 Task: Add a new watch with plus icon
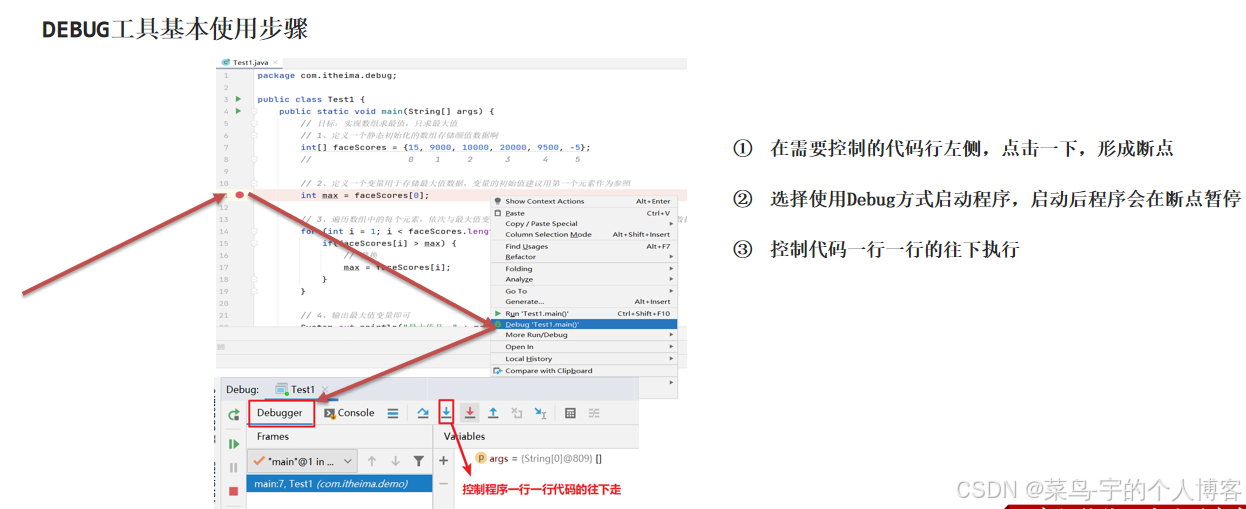tap(444, 461)
